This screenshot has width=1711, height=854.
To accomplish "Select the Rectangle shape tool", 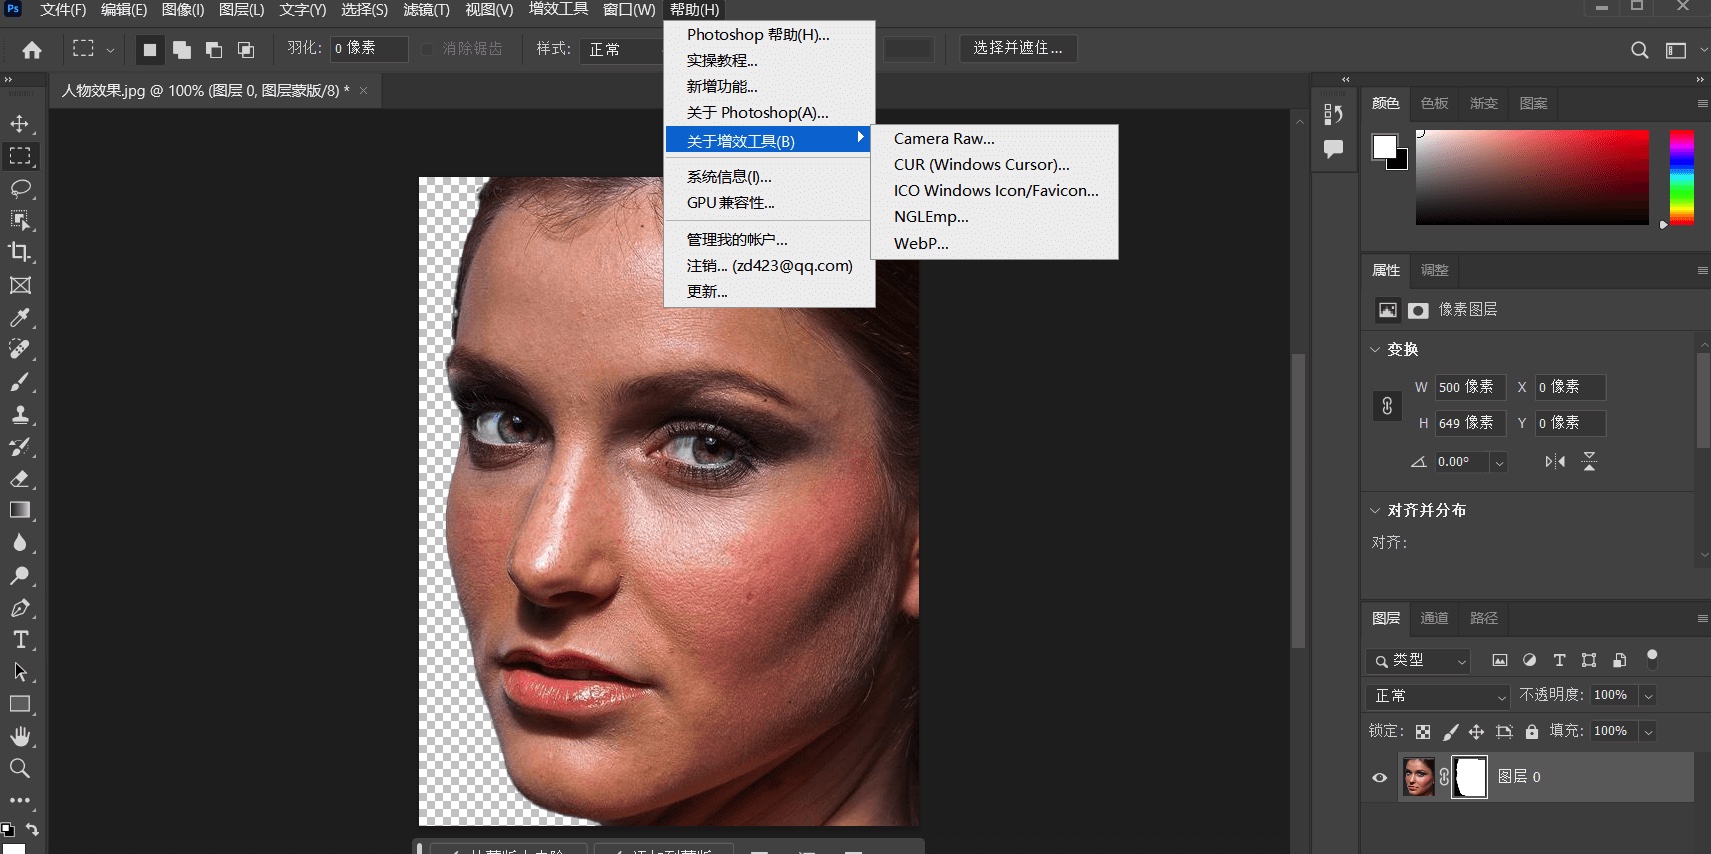I will coord(20,704).
